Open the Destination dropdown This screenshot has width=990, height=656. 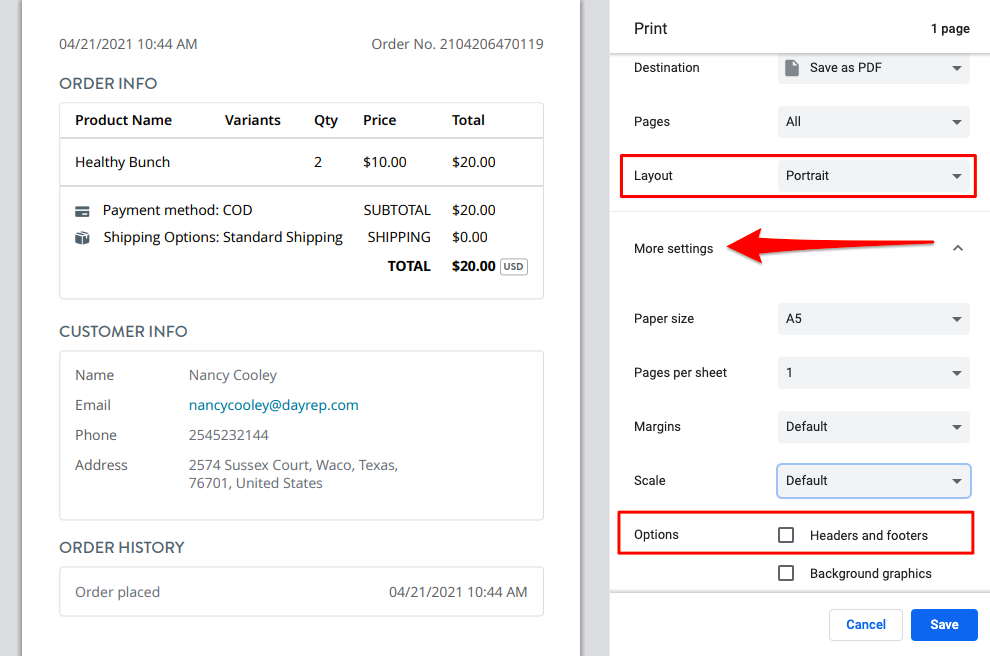873,67
